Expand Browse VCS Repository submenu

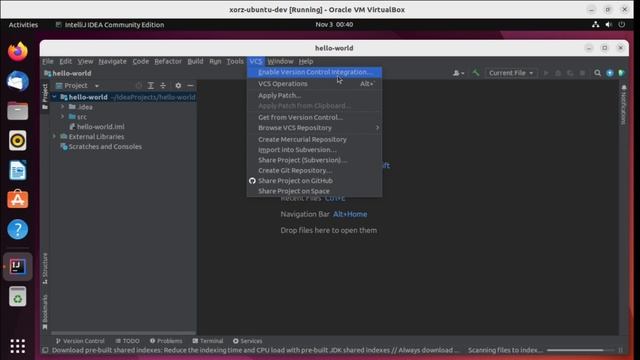314,128
